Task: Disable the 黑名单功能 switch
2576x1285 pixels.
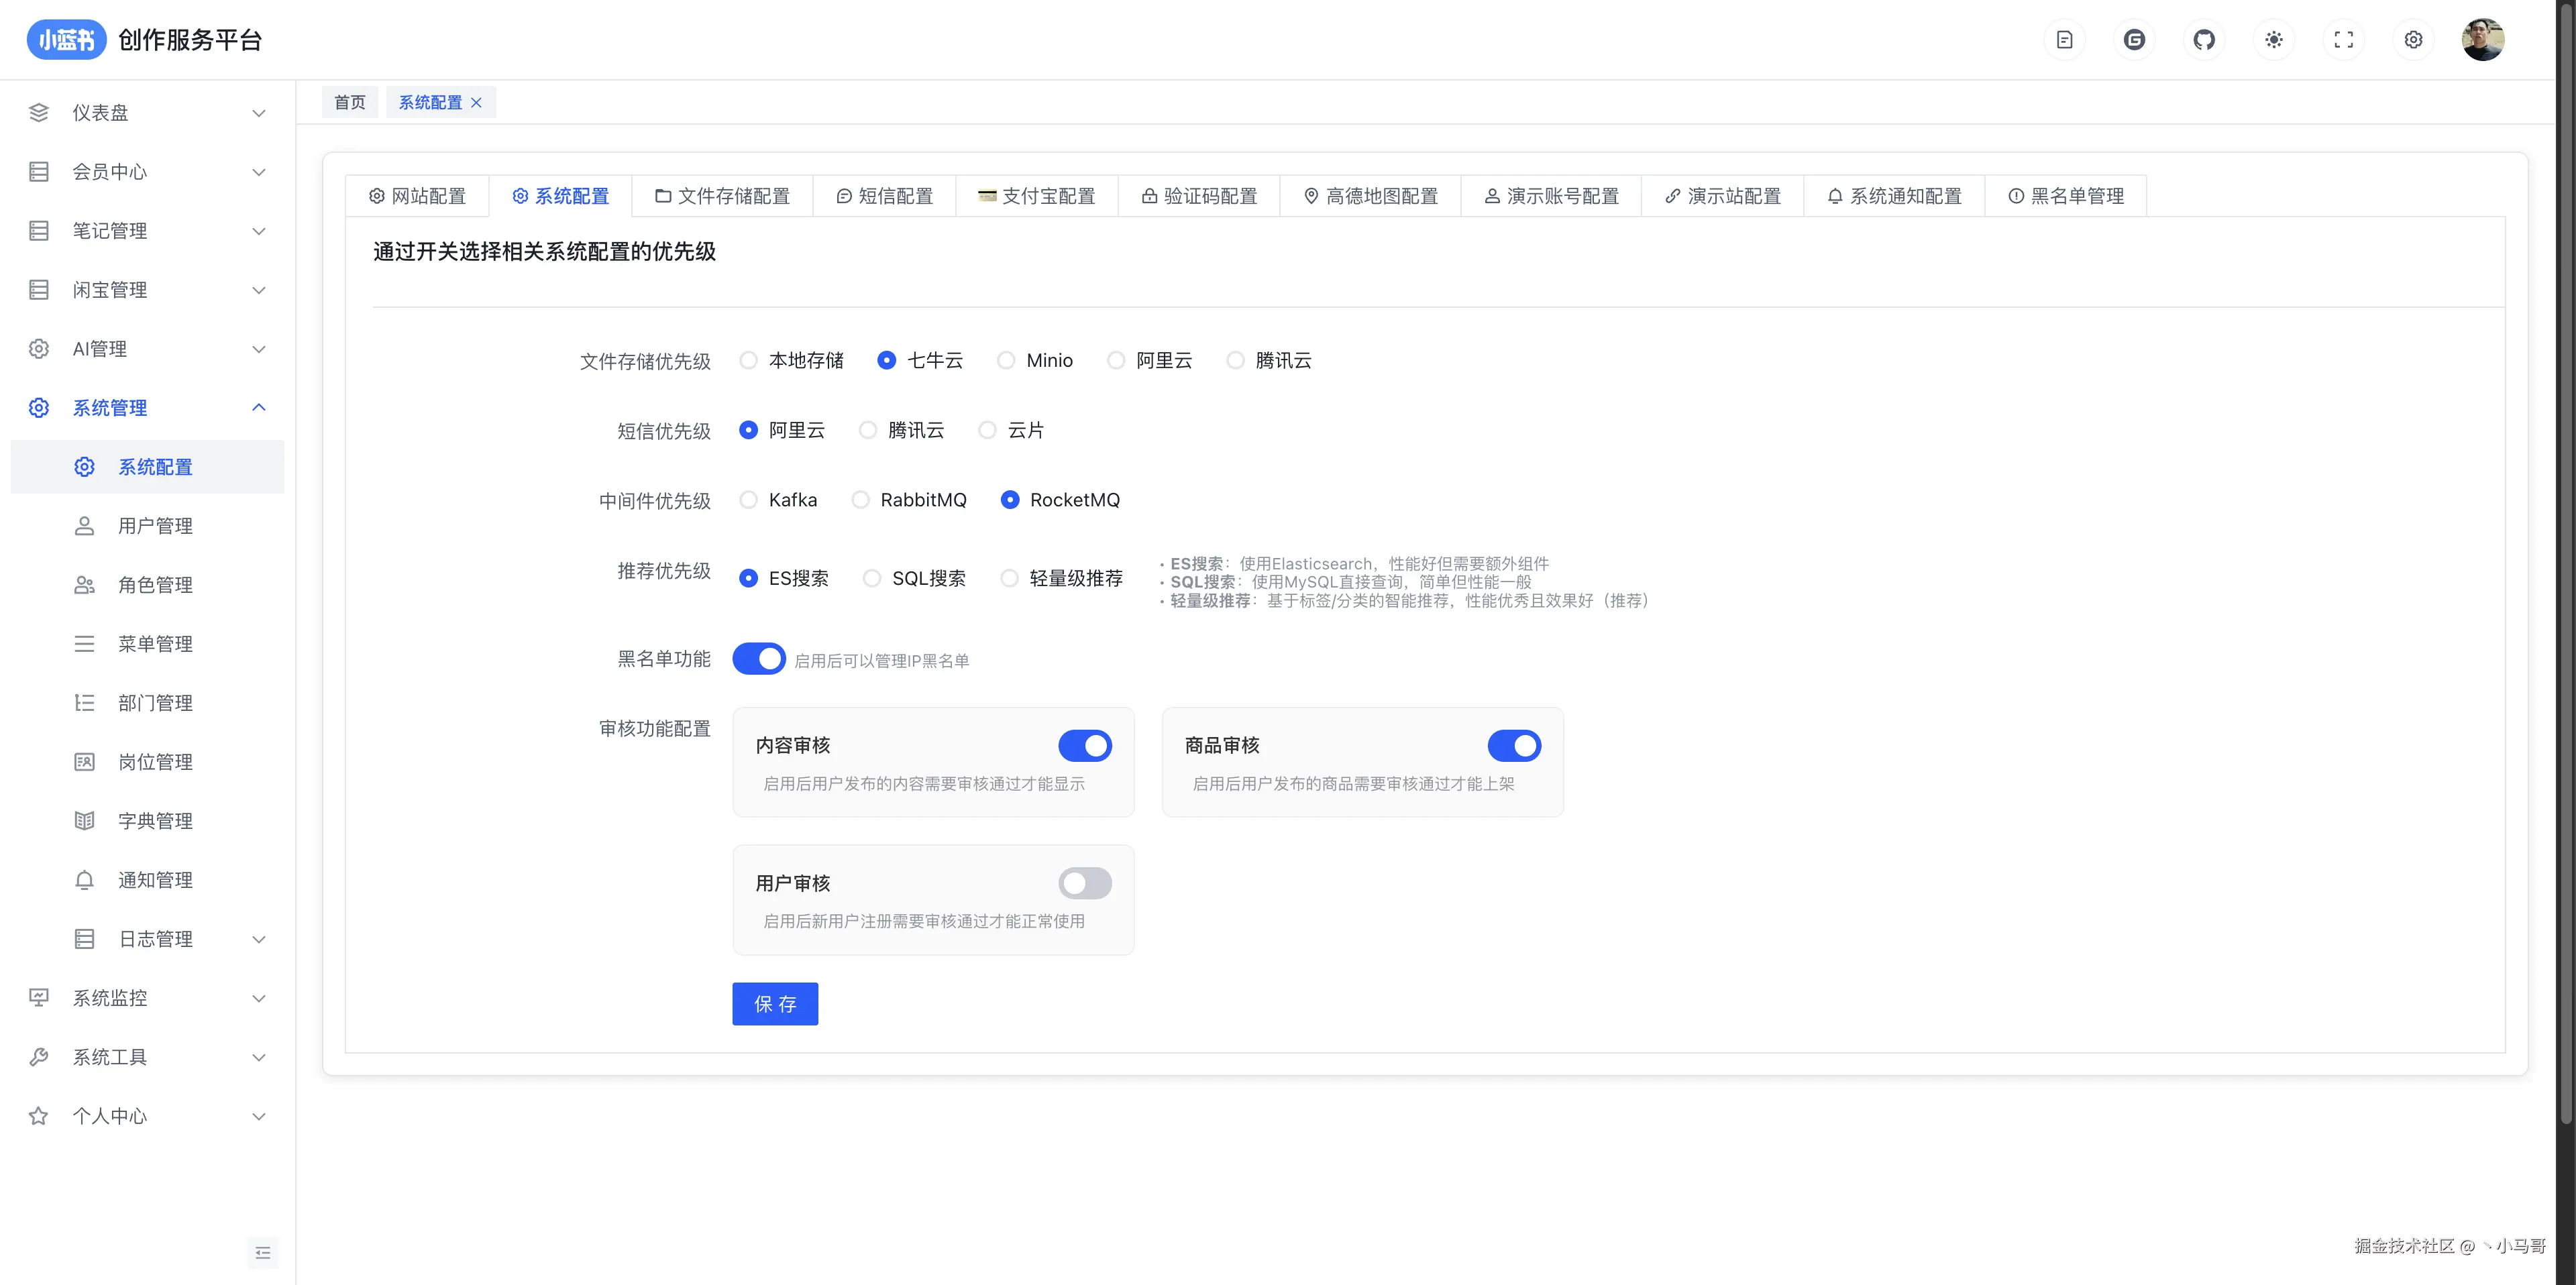Action: pyautogui.click(x=759, y=659)
